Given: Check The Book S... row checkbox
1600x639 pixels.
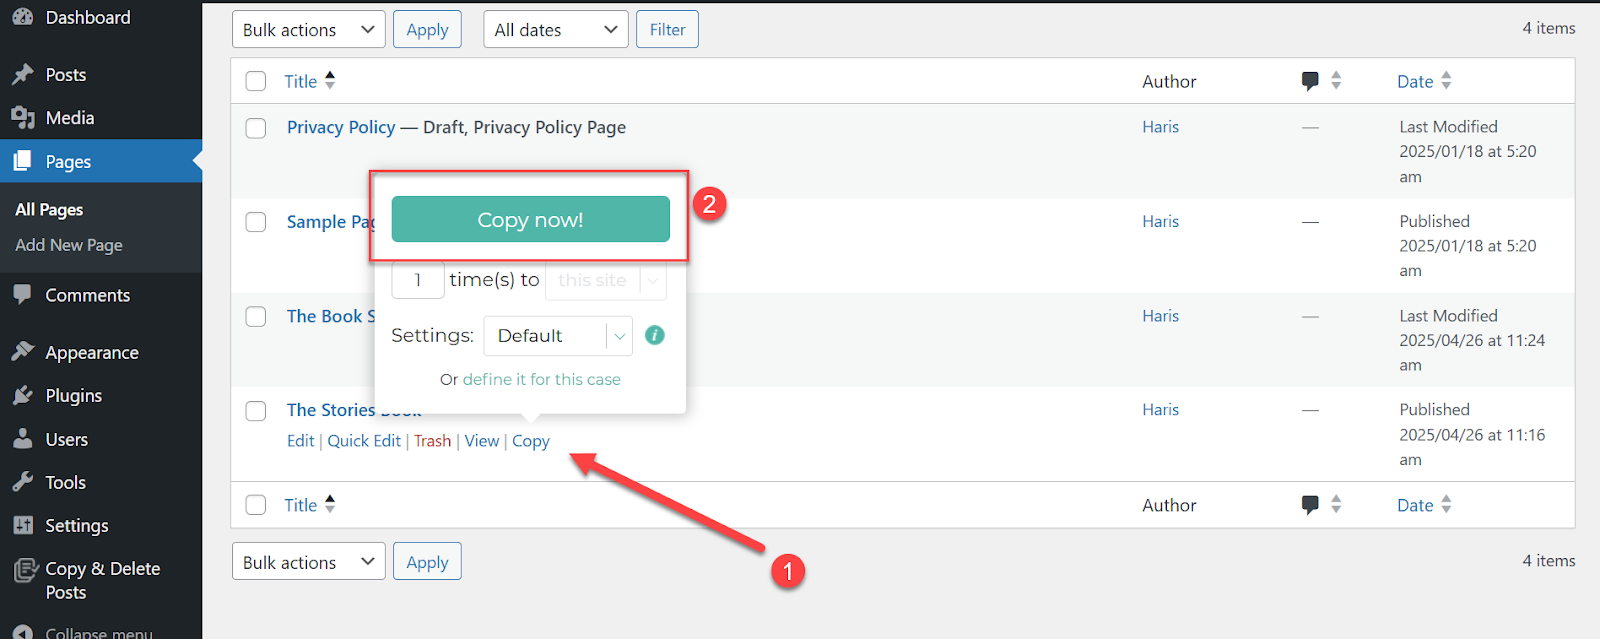Looking at the screenshot, I should [x=256, y=317].
